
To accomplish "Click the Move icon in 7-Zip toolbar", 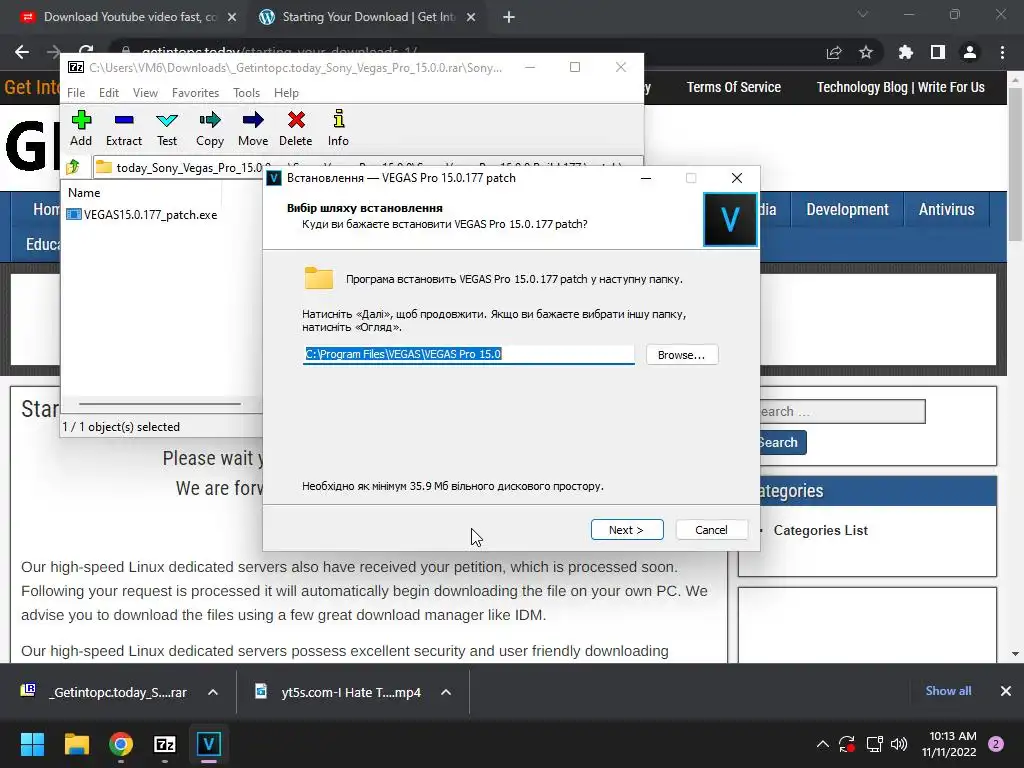I will (253, 128).
